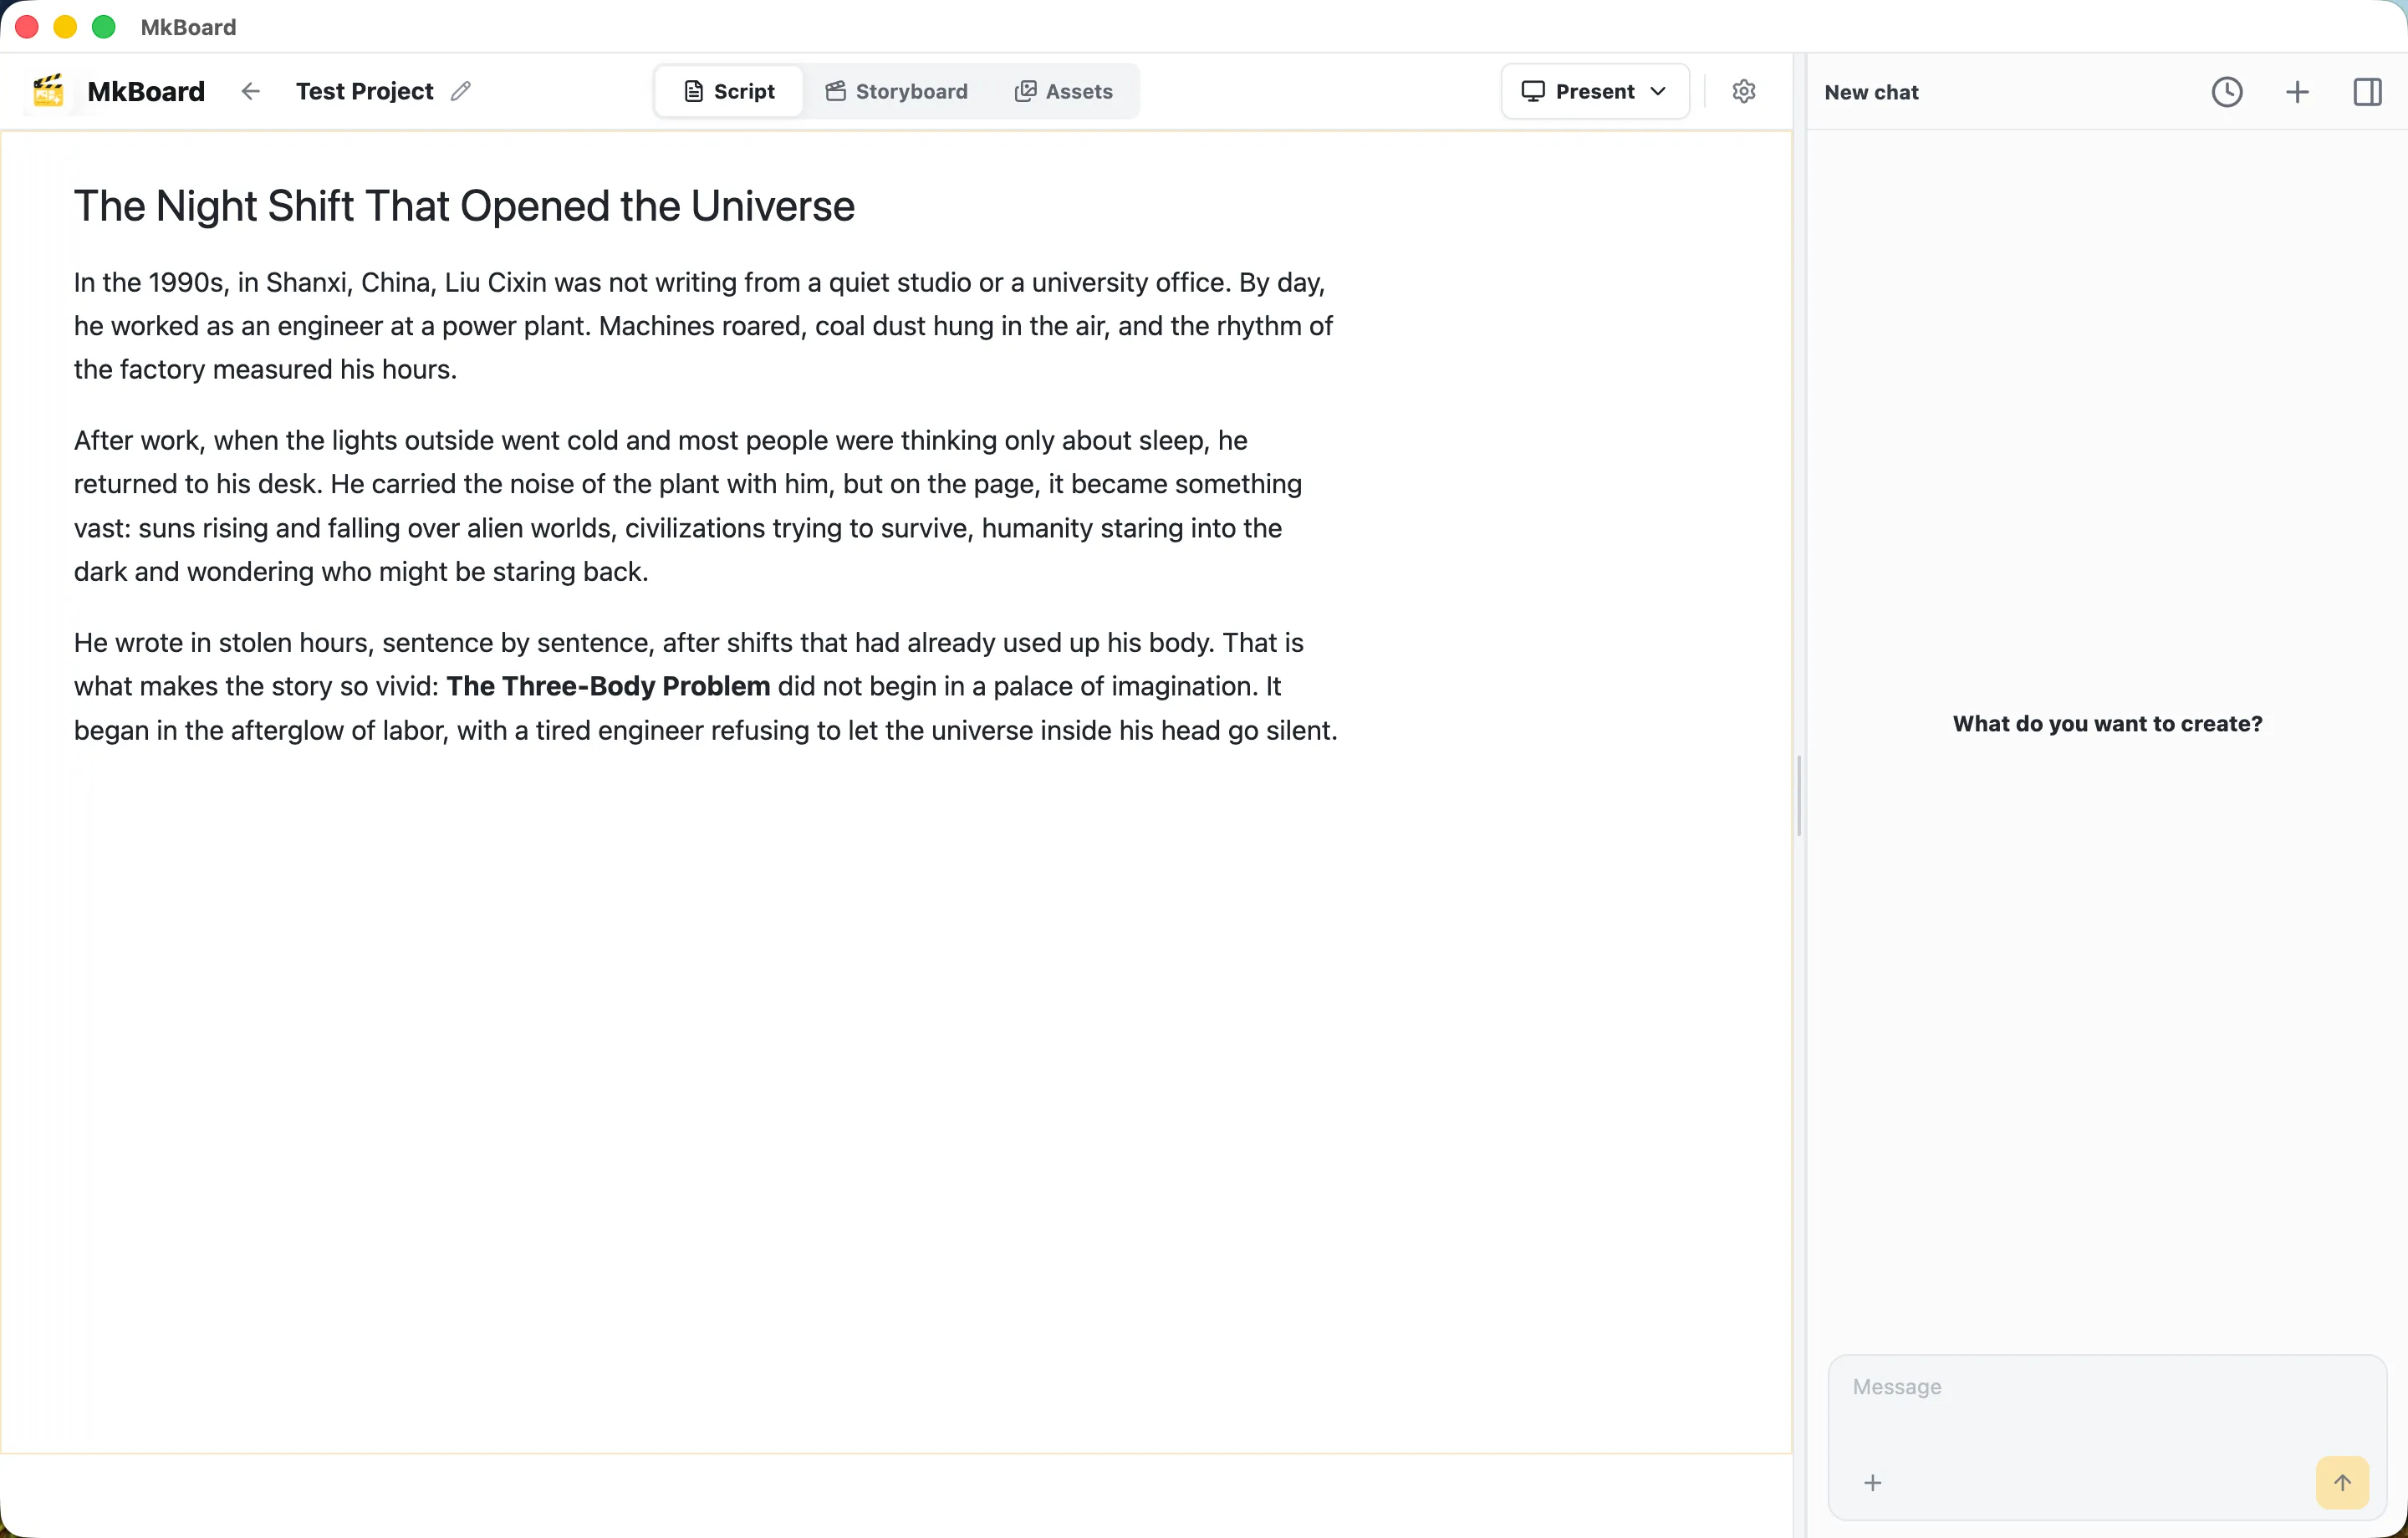Click the paragraph starting 'In the 1990s, in Shanxi'
This screenshot has height=1538, width=2408.
click(x=705, y=326)
